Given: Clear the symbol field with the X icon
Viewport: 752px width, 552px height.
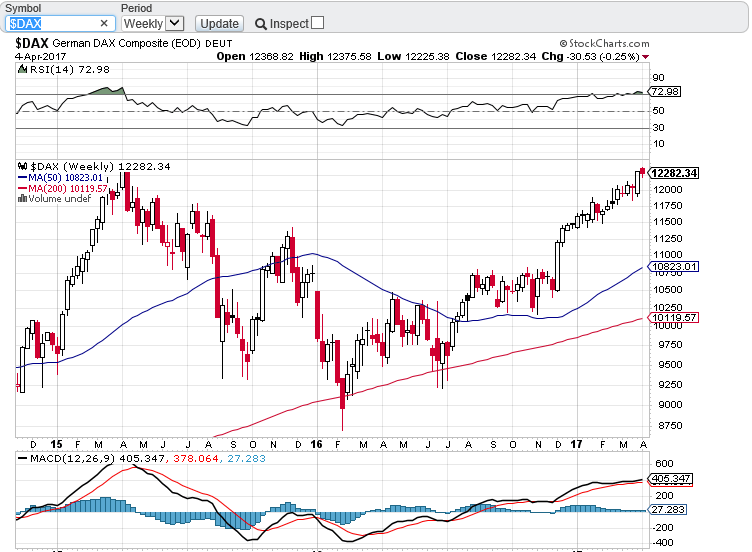Looking at the screenshot, I should coord(104,23).
